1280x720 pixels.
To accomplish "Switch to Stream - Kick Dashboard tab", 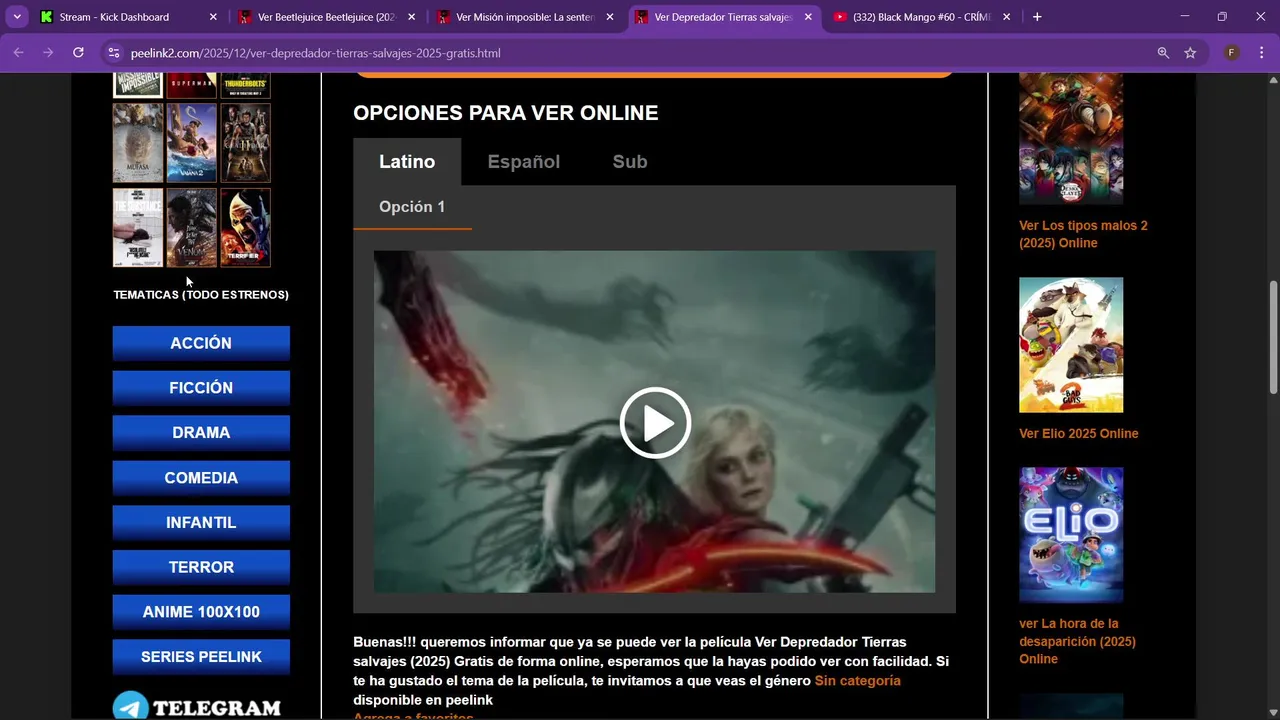I will point(129,17).
